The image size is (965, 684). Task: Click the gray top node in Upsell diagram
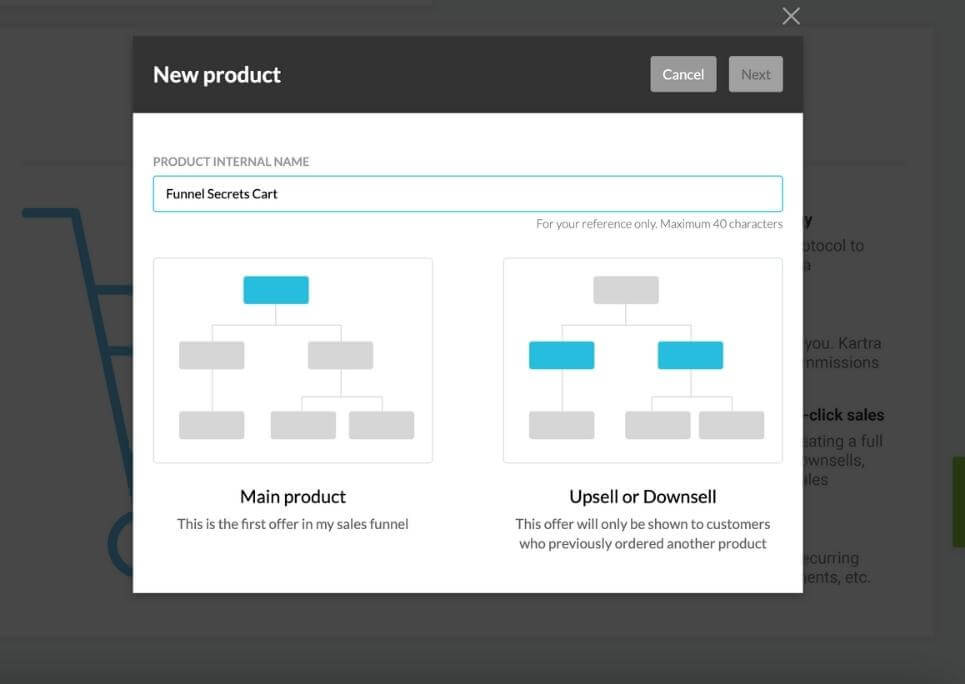[x=626, y=290]
